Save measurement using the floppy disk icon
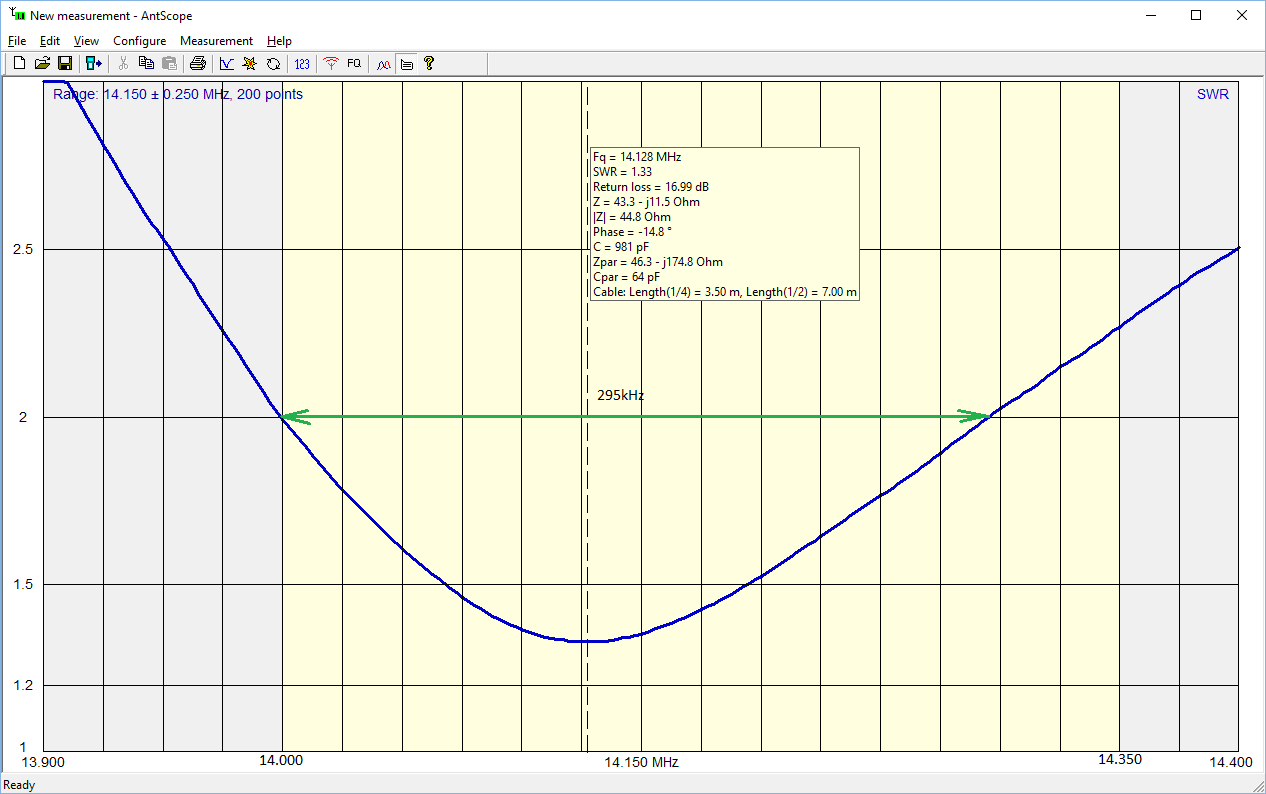The width and height of the screenshot is (1266, 794). tap(64, 64)
